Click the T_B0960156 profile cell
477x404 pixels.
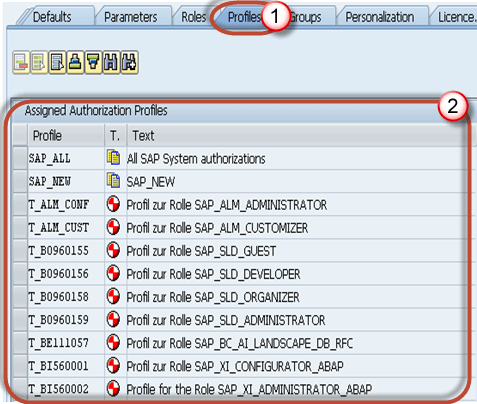(x=66, y=273)
